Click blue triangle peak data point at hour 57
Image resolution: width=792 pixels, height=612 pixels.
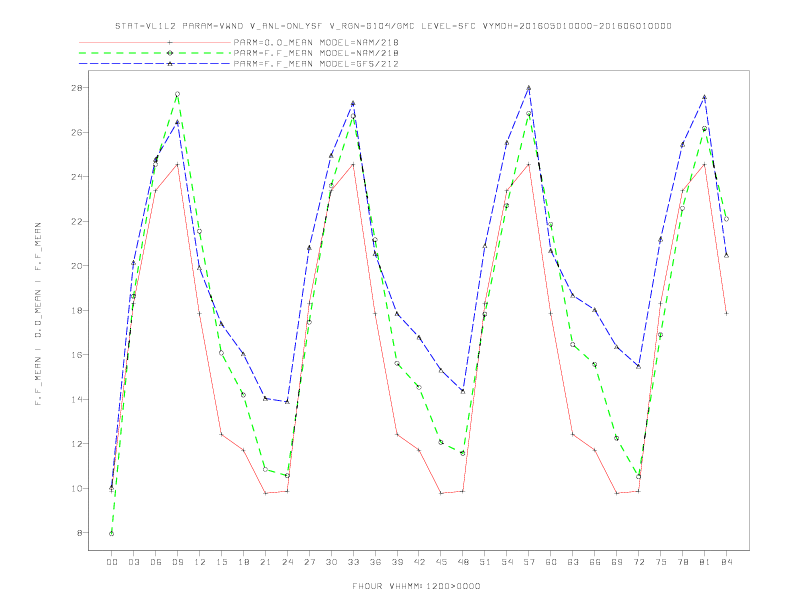[529, 88]
